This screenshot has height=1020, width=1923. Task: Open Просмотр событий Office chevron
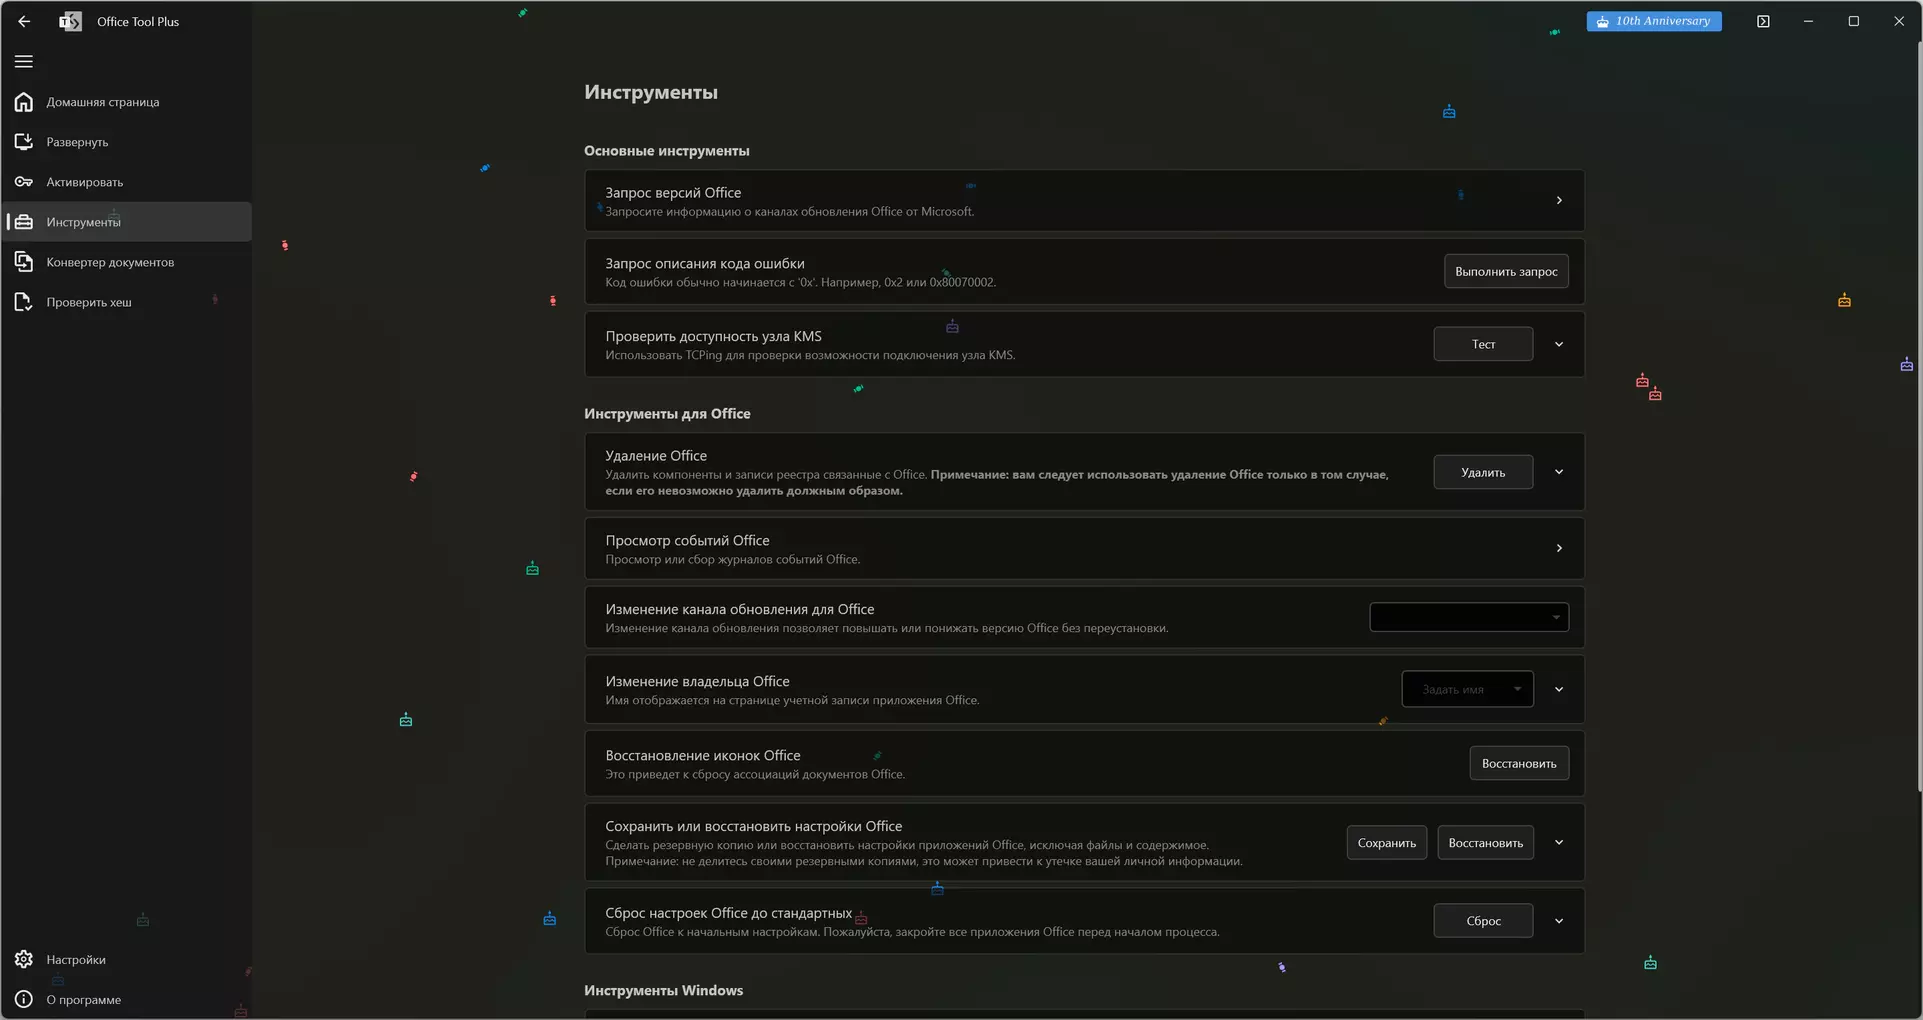coord(1559,548)
